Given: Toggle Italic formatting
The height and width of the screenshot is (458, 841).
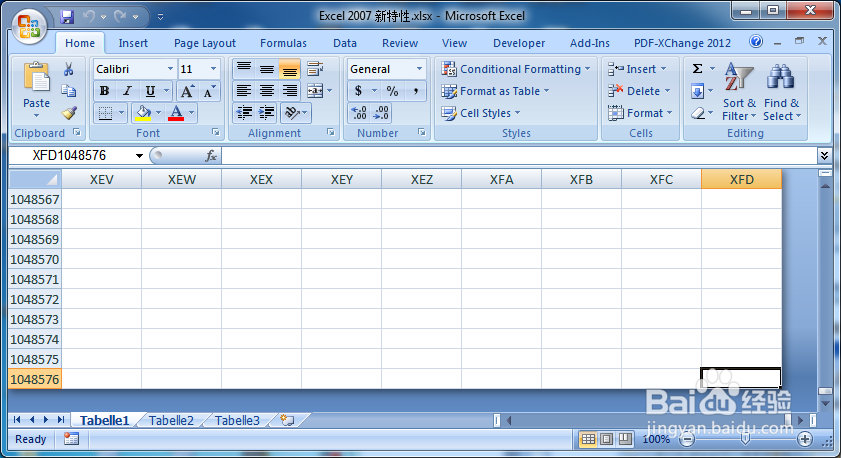Looking at the screenshot, I should click(127, 91).
